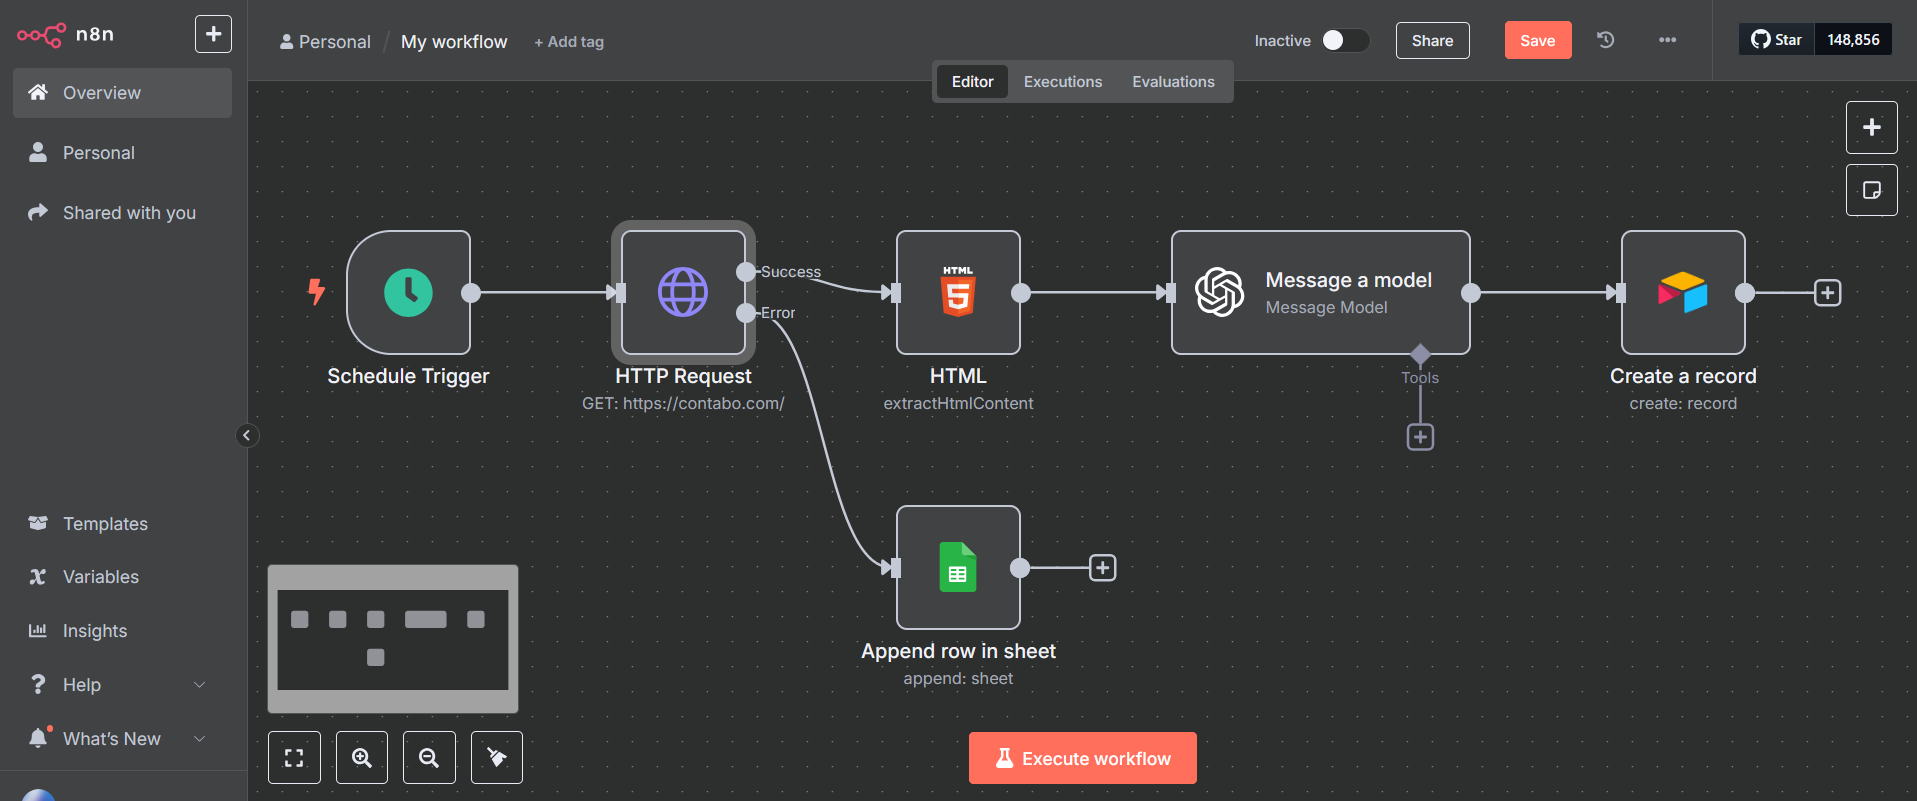This screenshot has height=801, width=1917.
Task: Expand the What's New section
Action: pyautogui.click(x=199, y=739)
